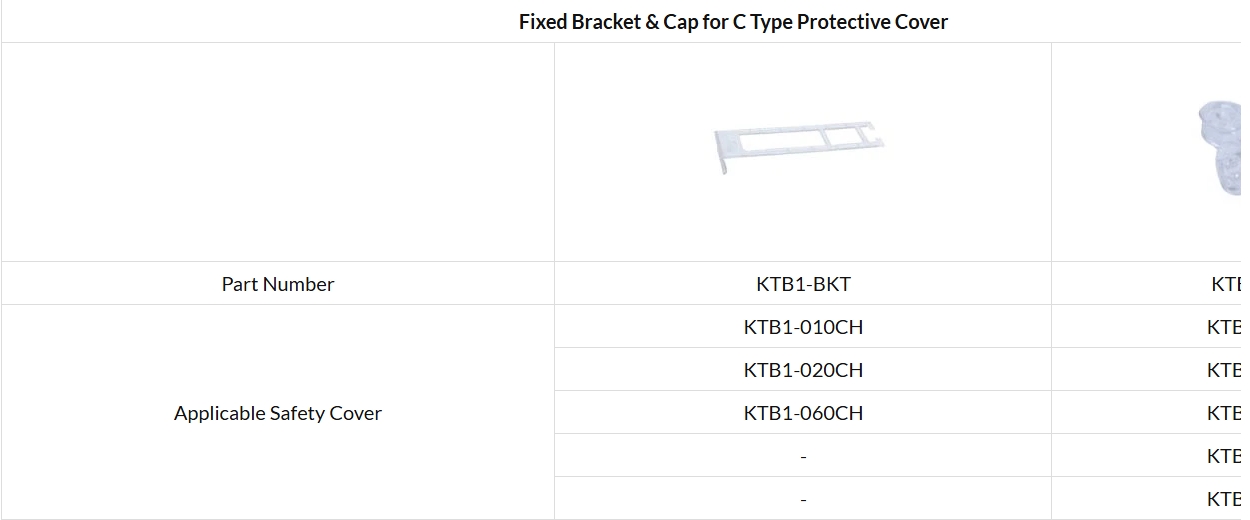1250x520 pixels.
Task: Select the KTB1-020CH cell
Action: point(803,370)
